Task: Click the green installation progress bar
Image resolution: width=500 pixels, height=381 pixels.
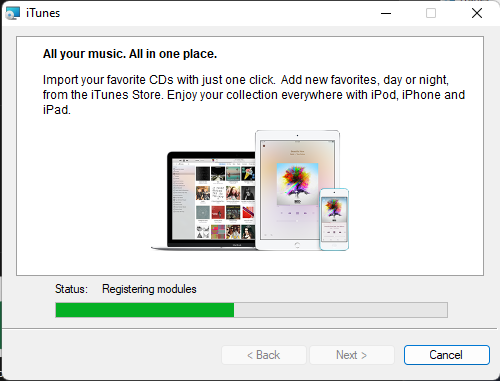Action: click(251, 310)
